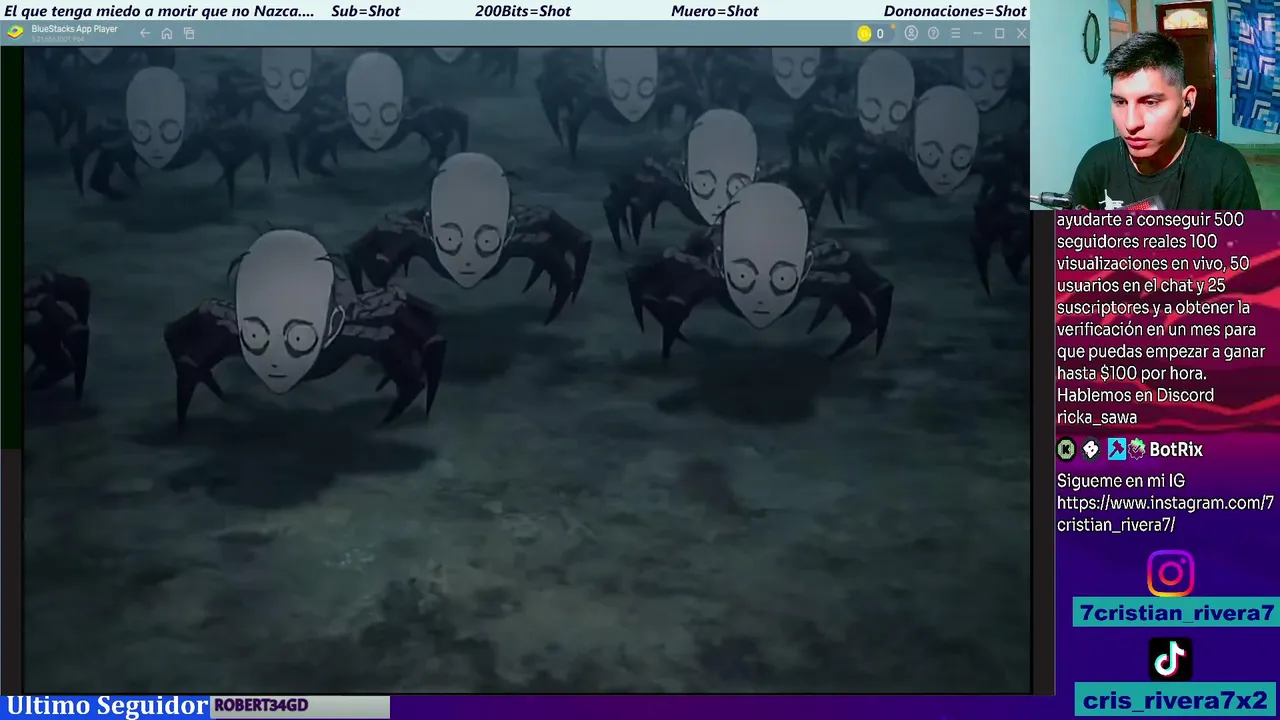This screenshot has width=1280, height=720.
Task: Click 'Muero=Shot' banner text
Action: tap(715, 11)
